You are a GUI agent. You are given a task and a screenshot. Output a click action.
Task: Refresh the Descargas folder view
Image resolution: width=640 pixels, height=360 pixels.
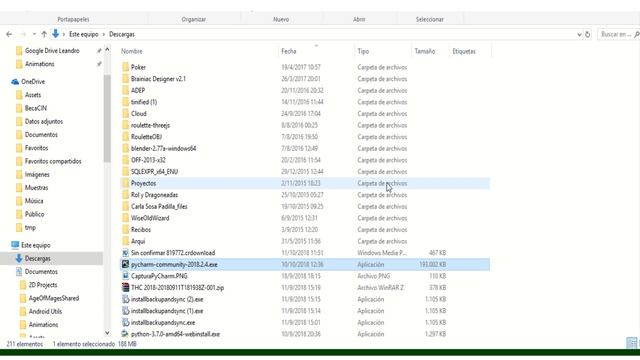click(588, 35)
